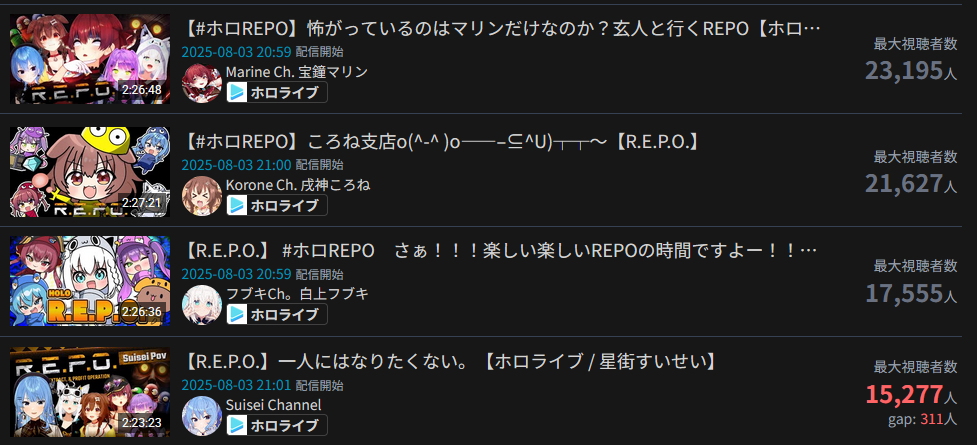Open Fubuki's HOLO R.E.P.O. thumbnail
This screenshot has height=445, width=977.
(90, 280)
